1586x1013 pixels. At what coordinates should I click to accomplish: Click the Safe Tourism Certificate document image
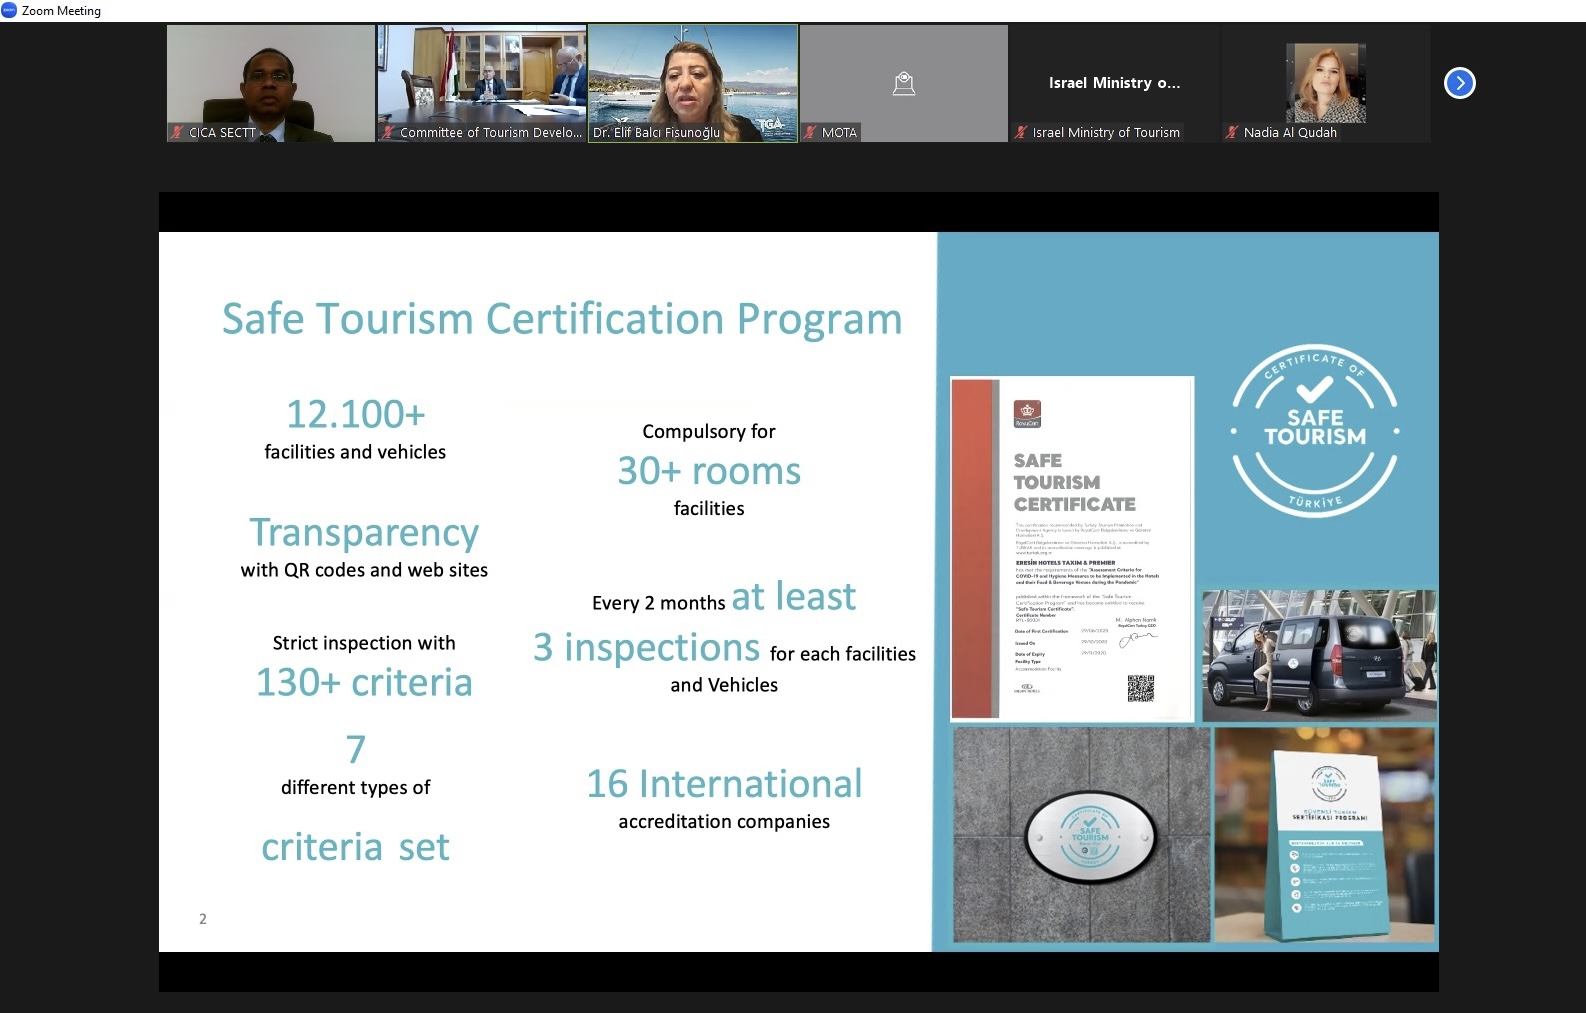1071,548
